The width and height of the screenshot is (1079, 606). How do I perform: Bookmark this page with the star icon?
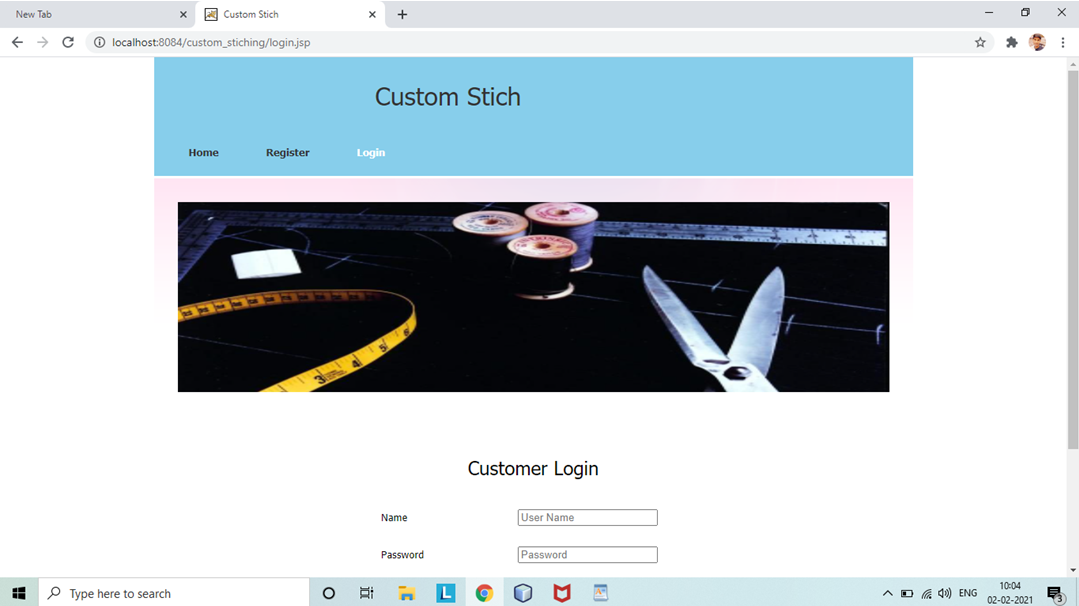pyautogui.click(x=980, y=42)
